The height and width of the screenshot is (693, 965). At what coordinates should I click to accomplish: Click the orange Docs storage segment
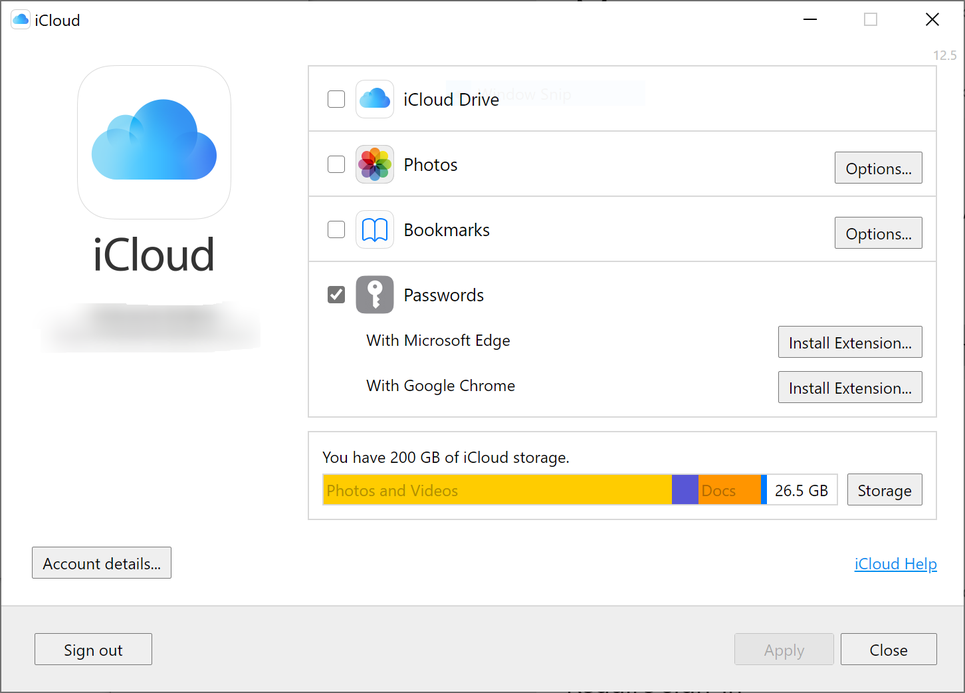click(x=729, y=490)
